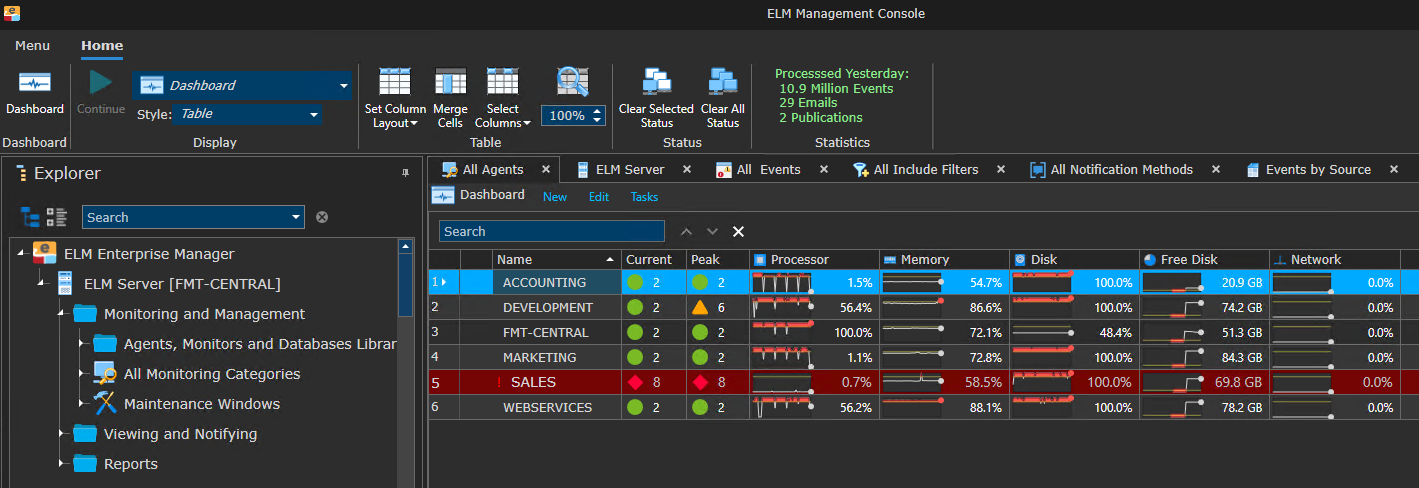Open the Menu ribbon tab
The image size is (1419, 488).
tap(32, 45)
